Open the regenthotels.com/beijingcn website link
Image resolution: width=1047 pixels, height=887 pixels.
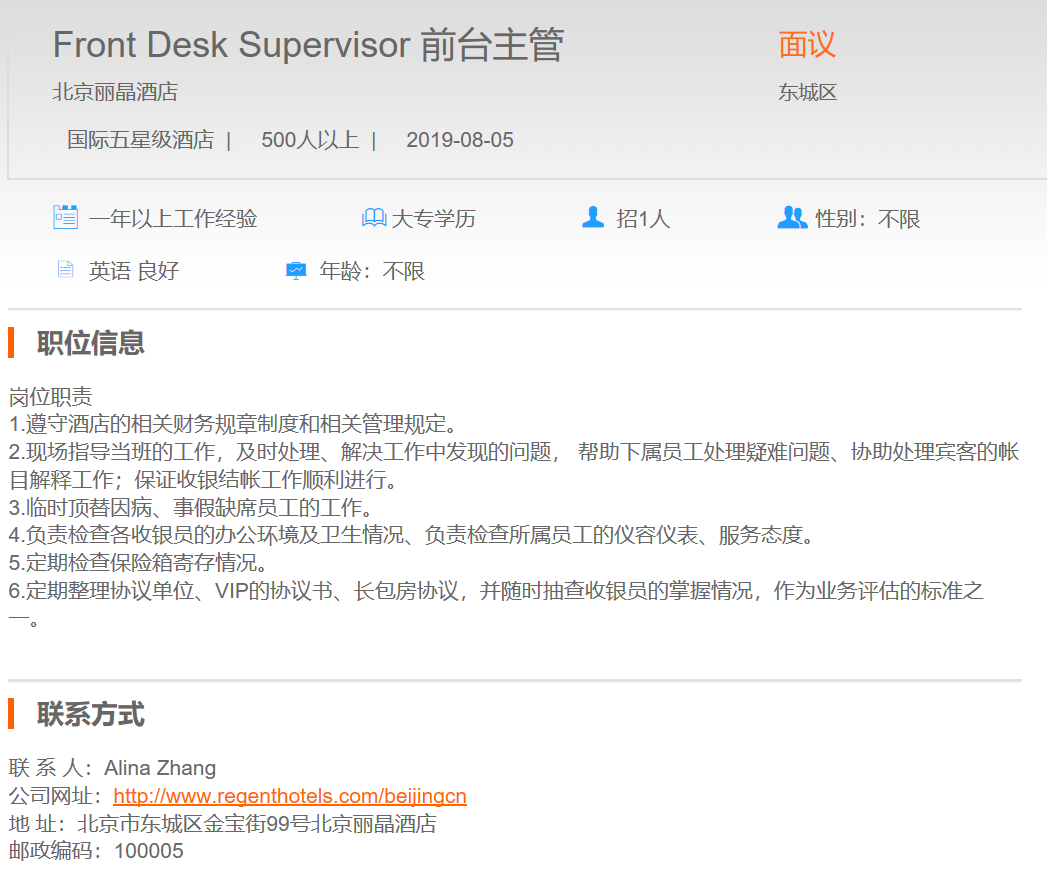(x=290, y=796)
